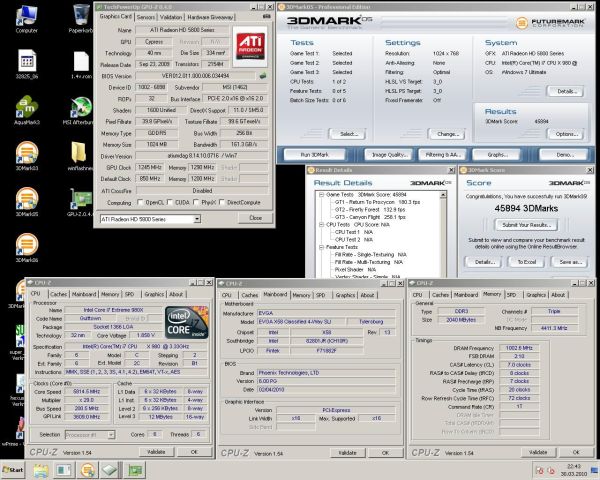Viewport: 600px width, 480px height.
Task: Open the Papierkorb recycle bin icon
Action: point(81,18)
